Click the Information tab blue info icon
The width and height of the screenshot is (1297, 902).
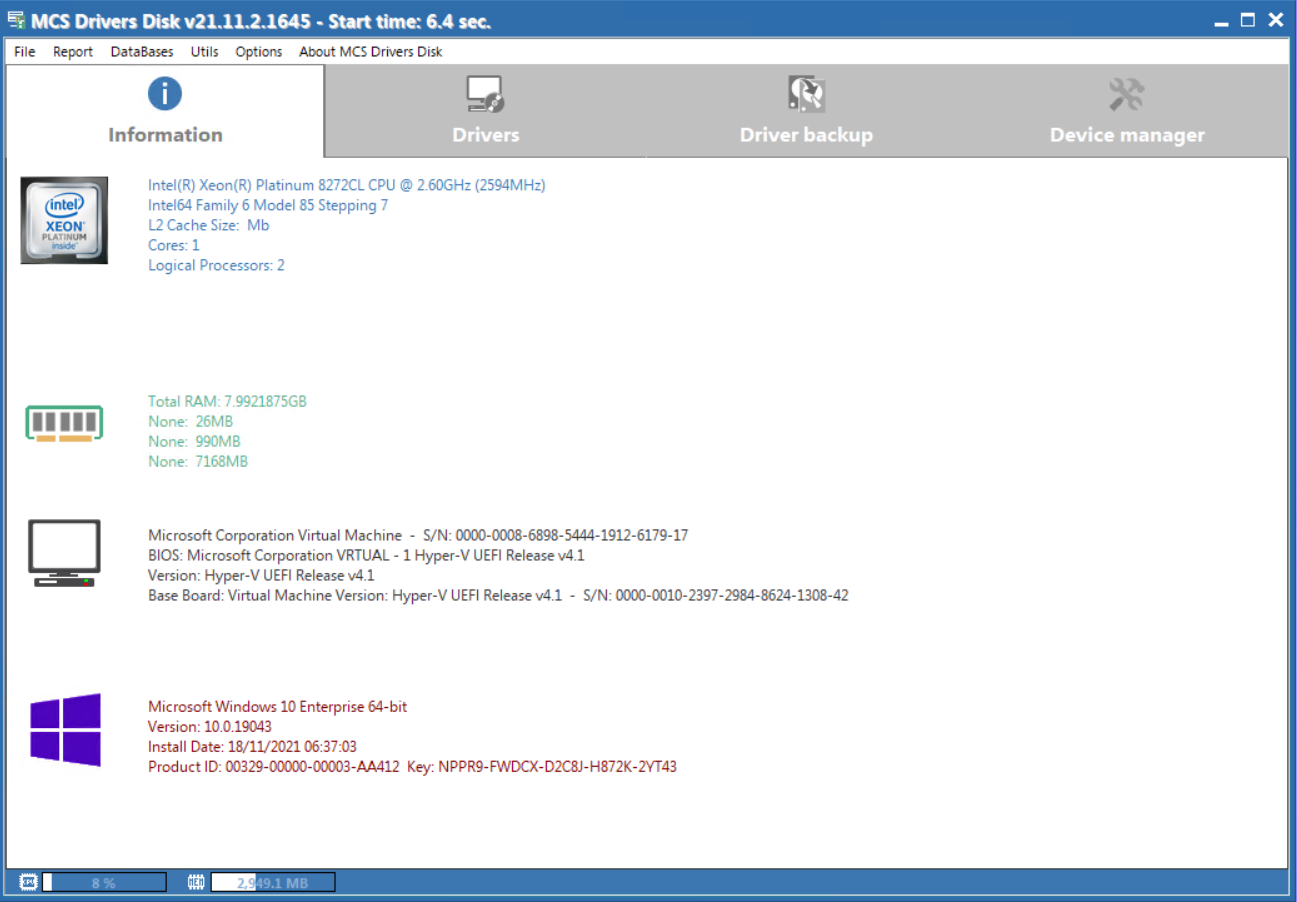(165, 94)
